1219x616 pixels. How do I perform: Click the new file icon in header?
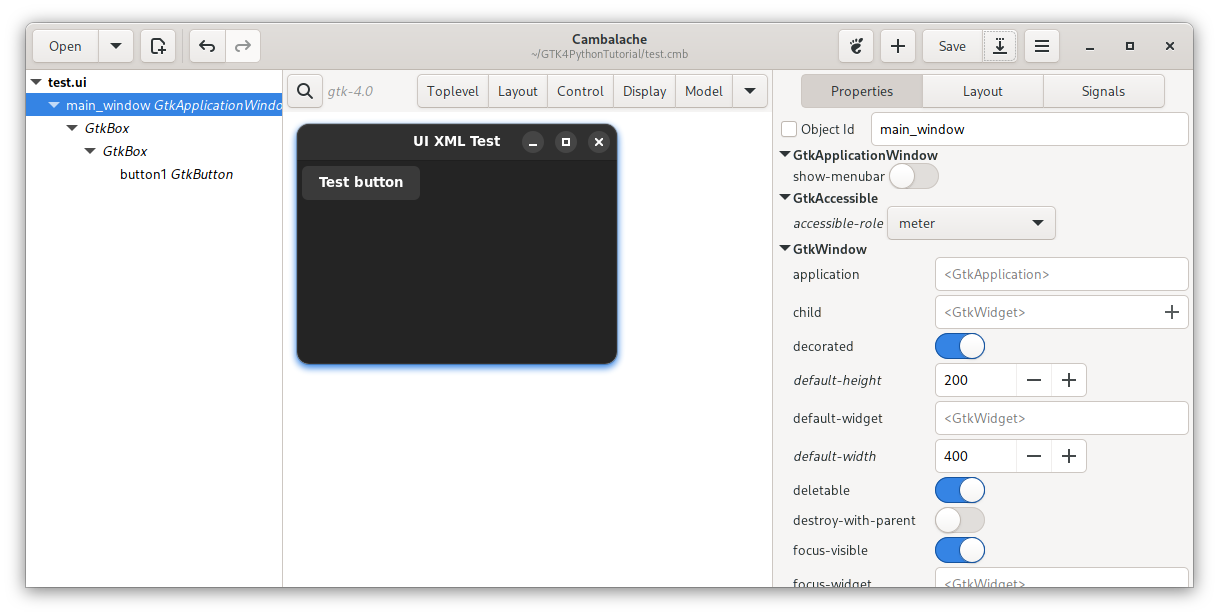pos(158,46)
